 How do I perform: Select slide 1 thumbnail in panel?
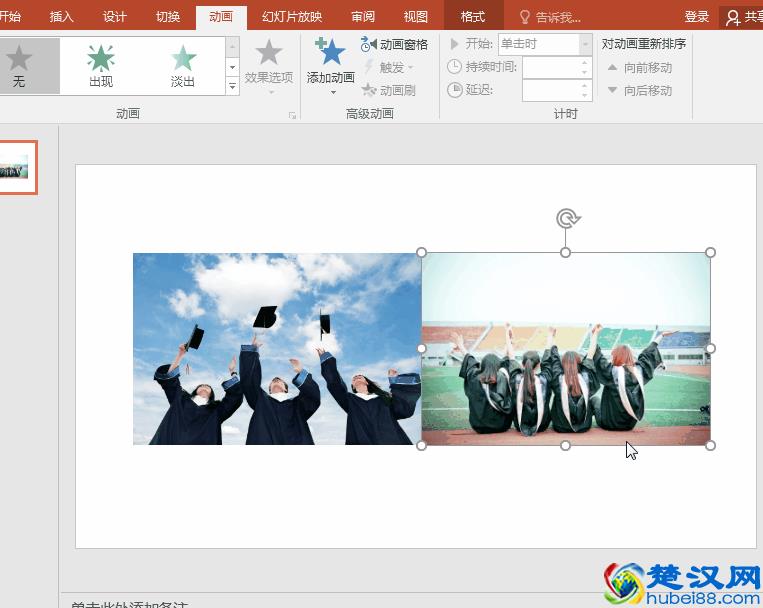point(18,167)
